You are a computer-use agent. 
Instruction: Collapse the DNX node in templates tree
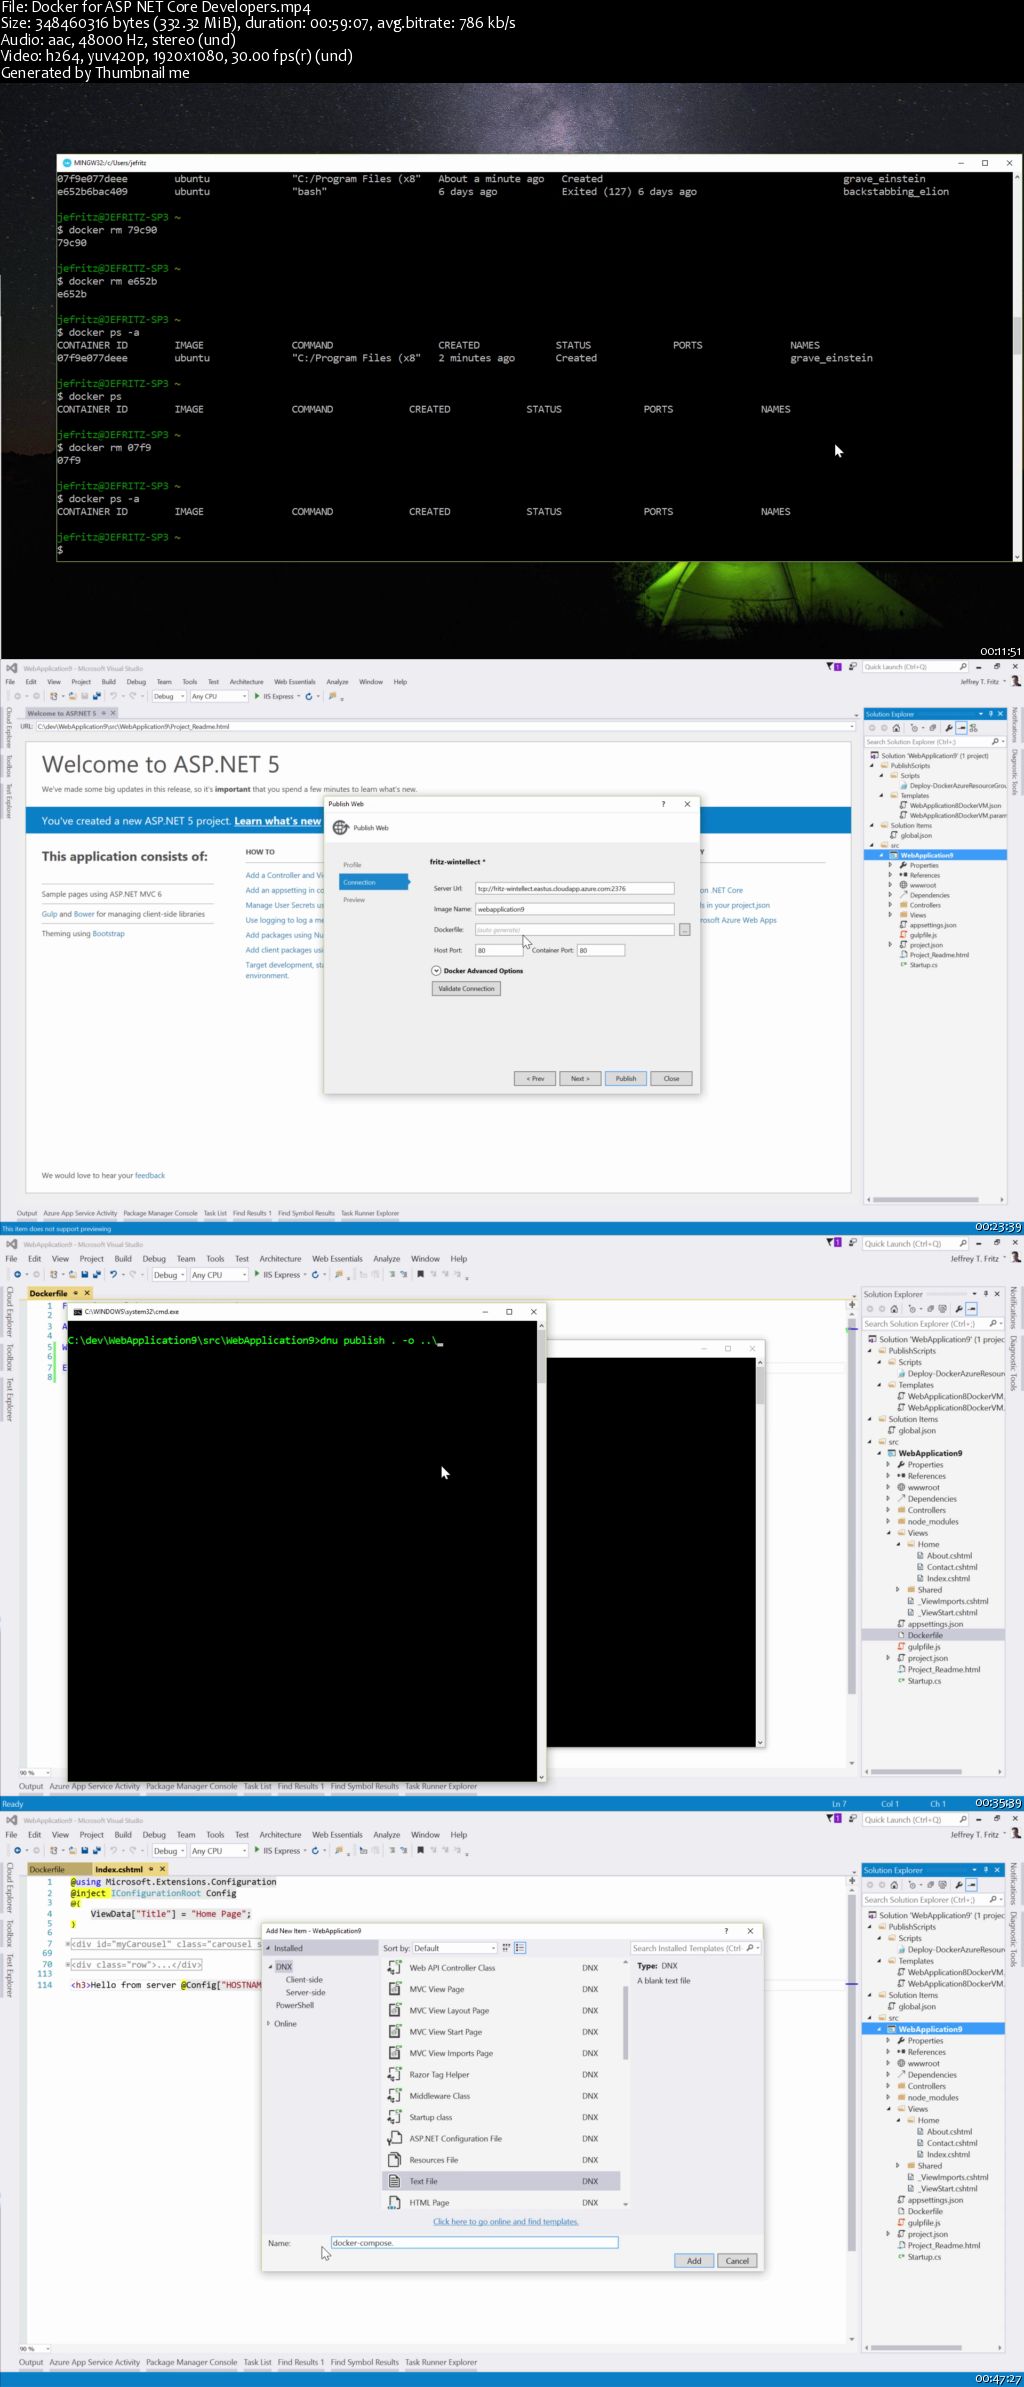(270, 1967)
